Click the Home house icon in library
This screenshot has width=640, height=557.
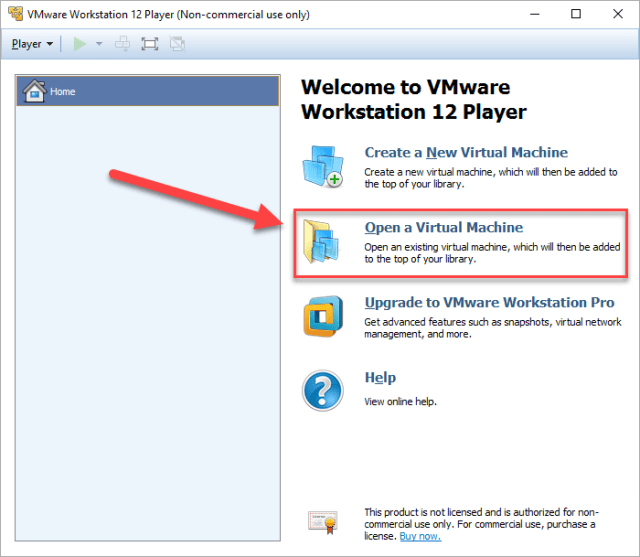34,91
